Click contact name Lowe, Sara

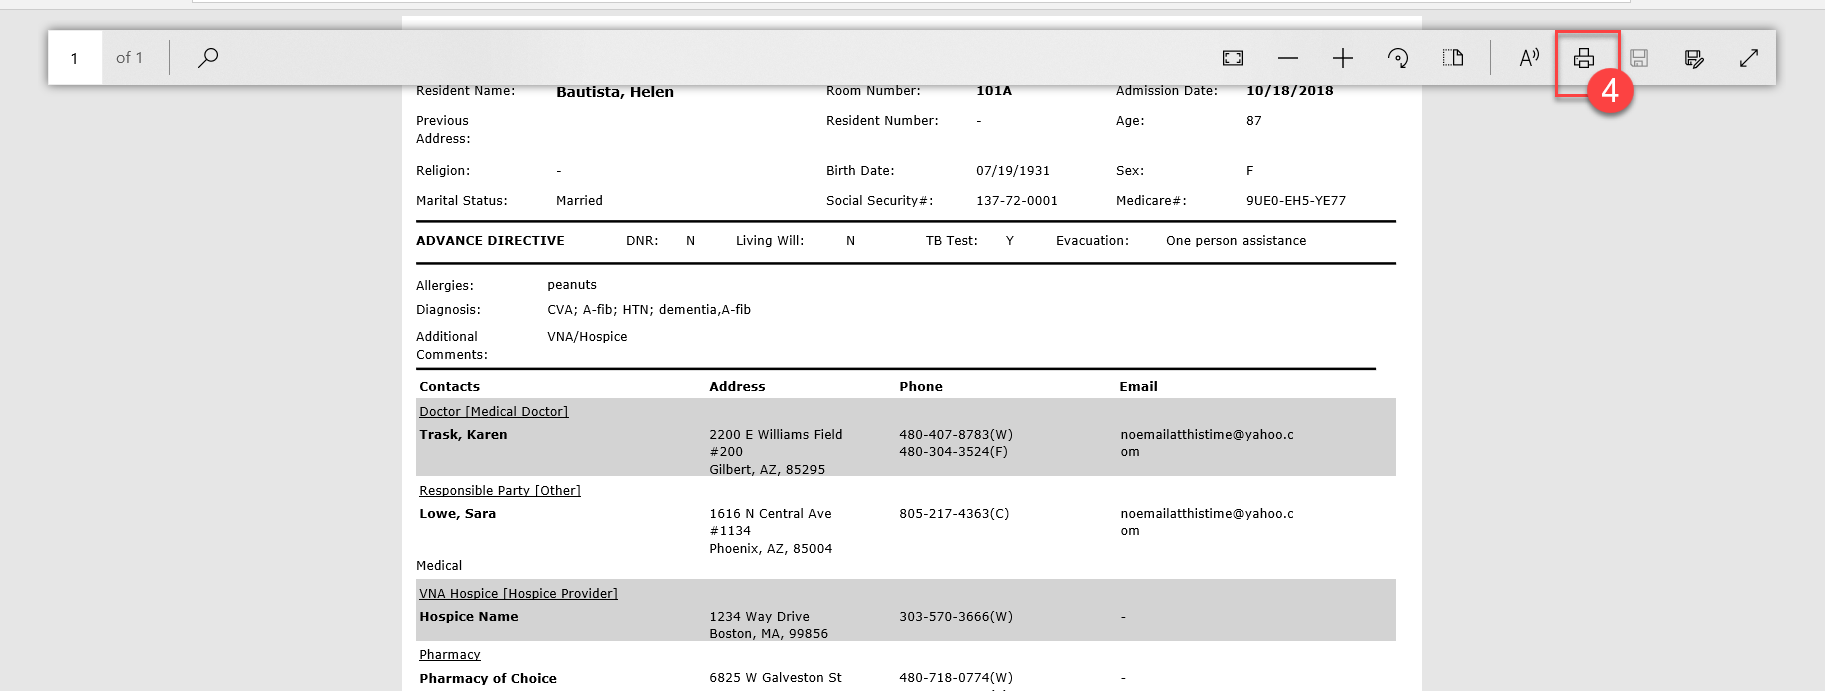457,513
